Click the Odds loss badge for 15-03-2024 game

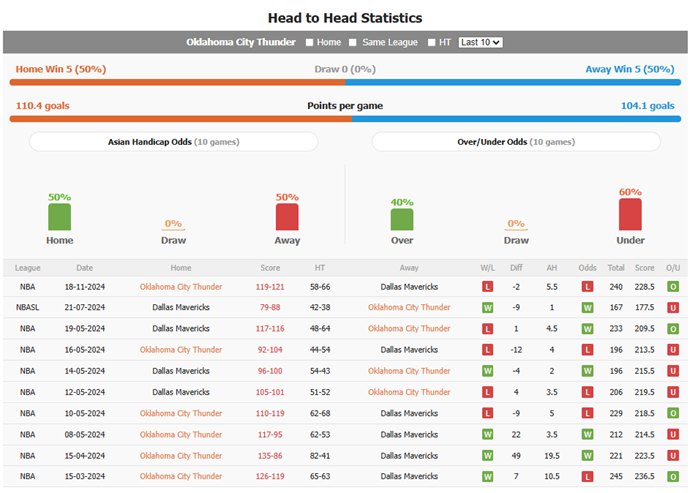[x=587, y=477]
